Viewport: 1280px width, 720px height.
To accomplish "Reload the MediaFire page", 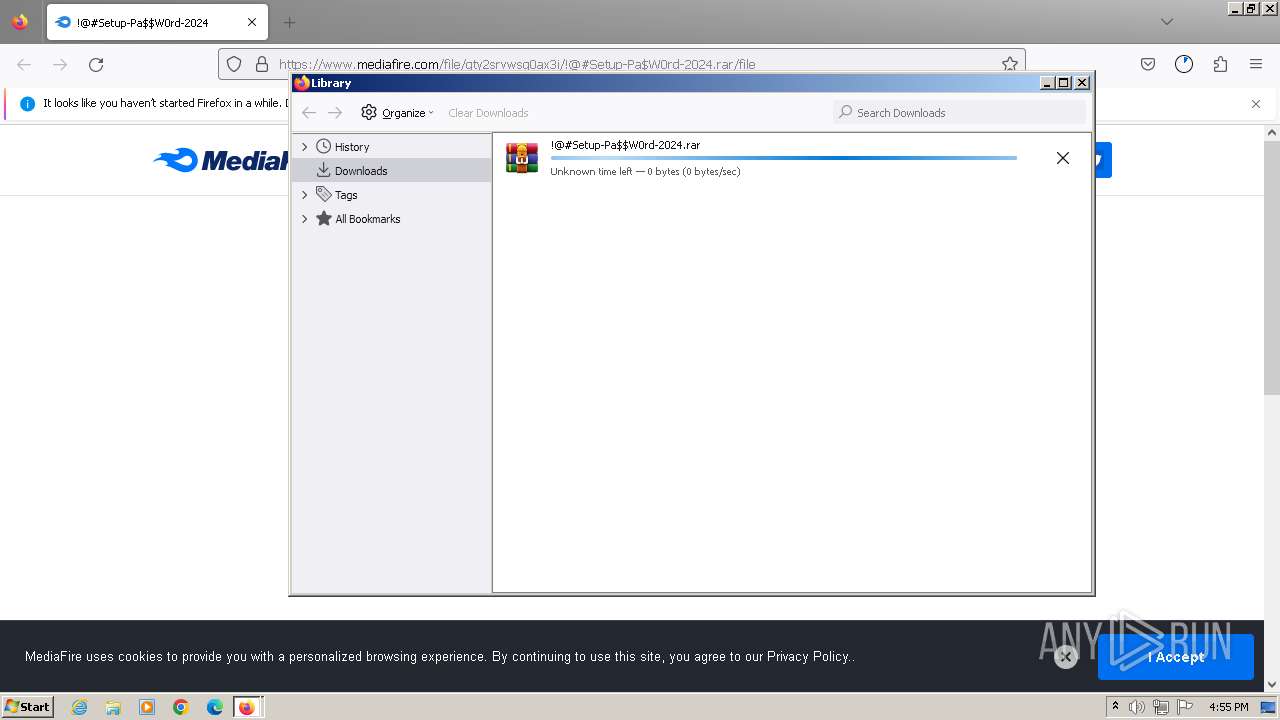I will [96, 64].
